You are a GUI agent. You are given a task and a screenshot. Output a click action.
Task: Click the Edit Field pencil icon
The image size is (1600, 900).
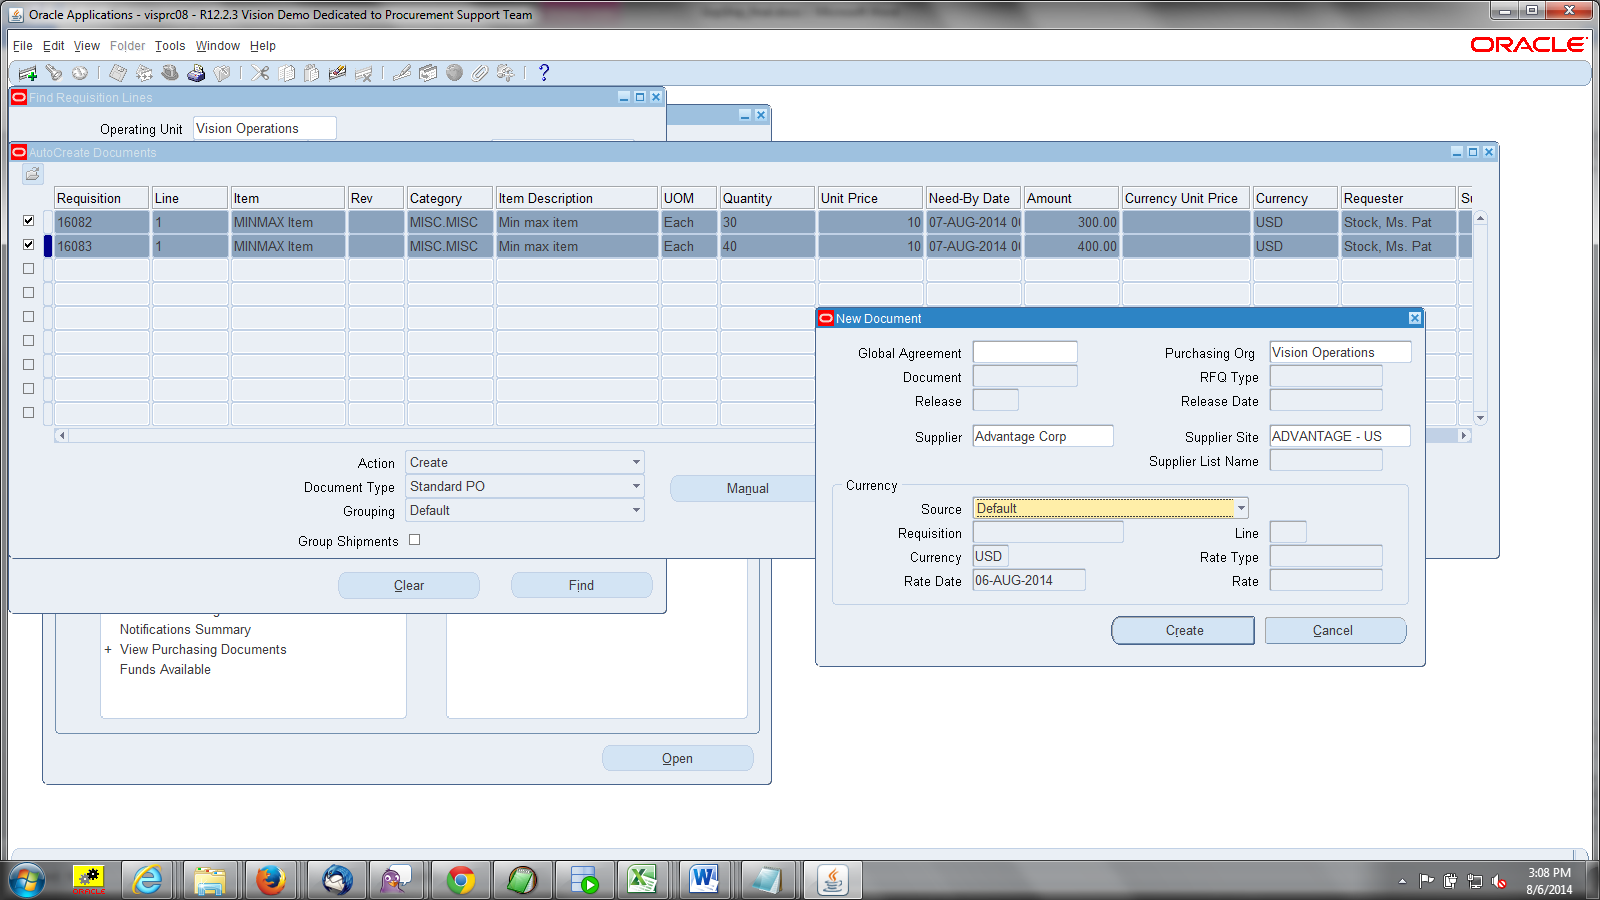[x=402, y=73]
